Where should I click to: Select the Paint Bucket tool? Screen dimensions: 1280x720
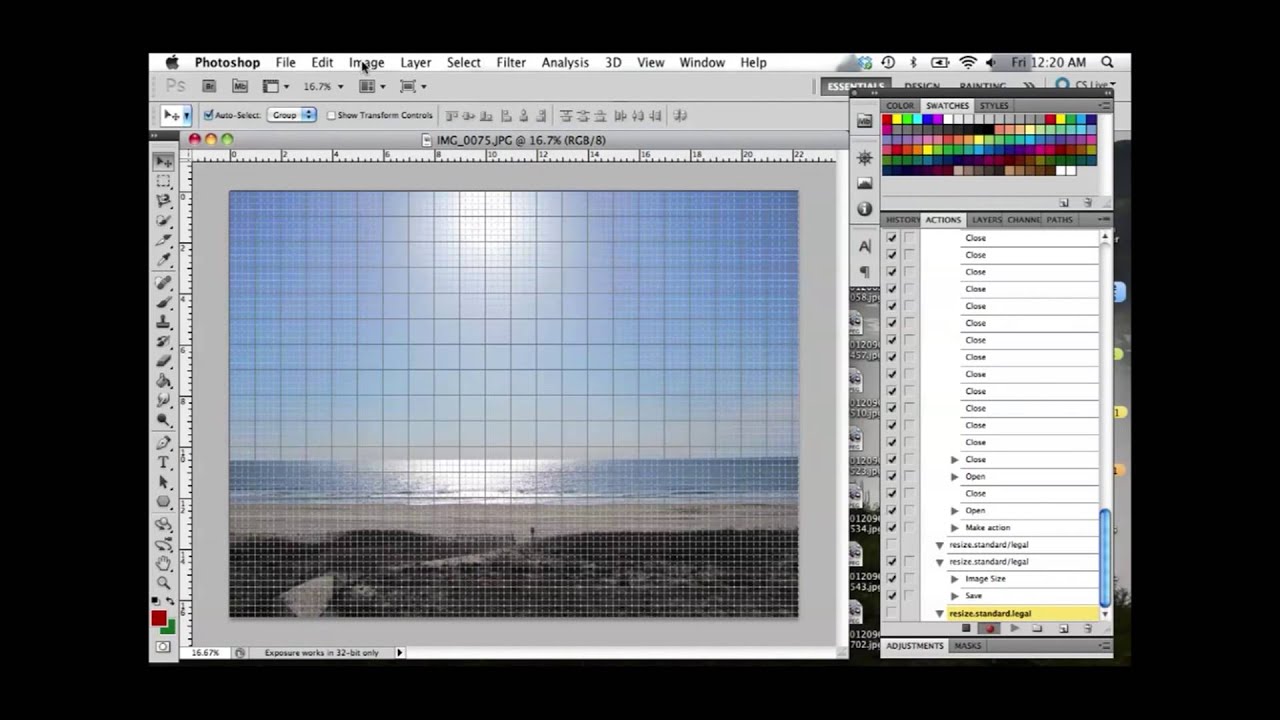click(x=163, y=381)
